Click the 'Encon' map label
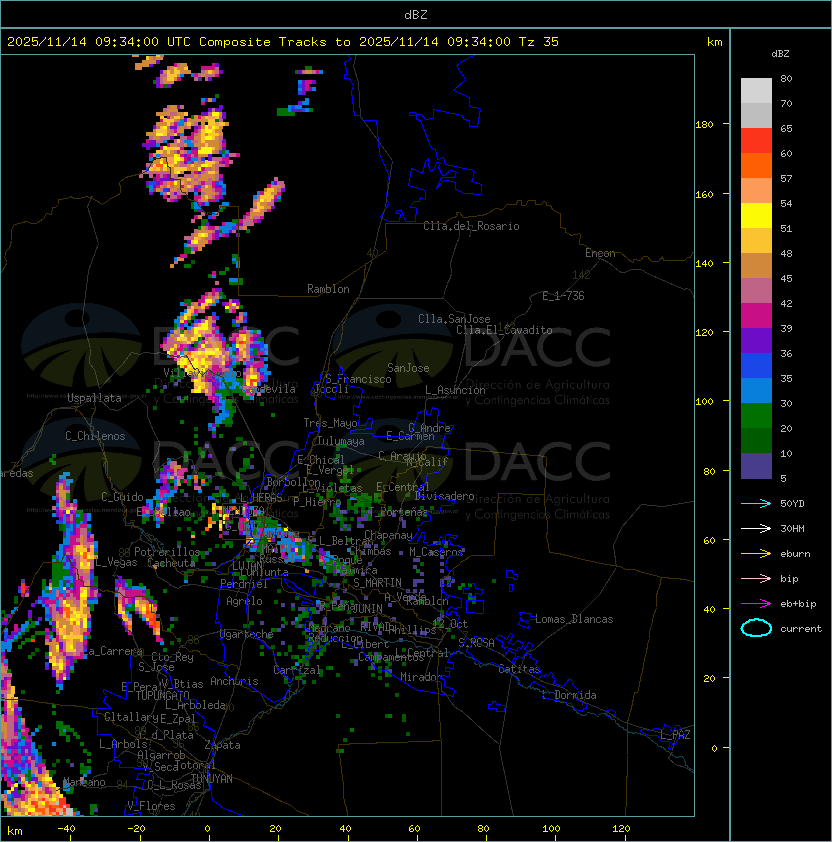 tap(600, 253)
